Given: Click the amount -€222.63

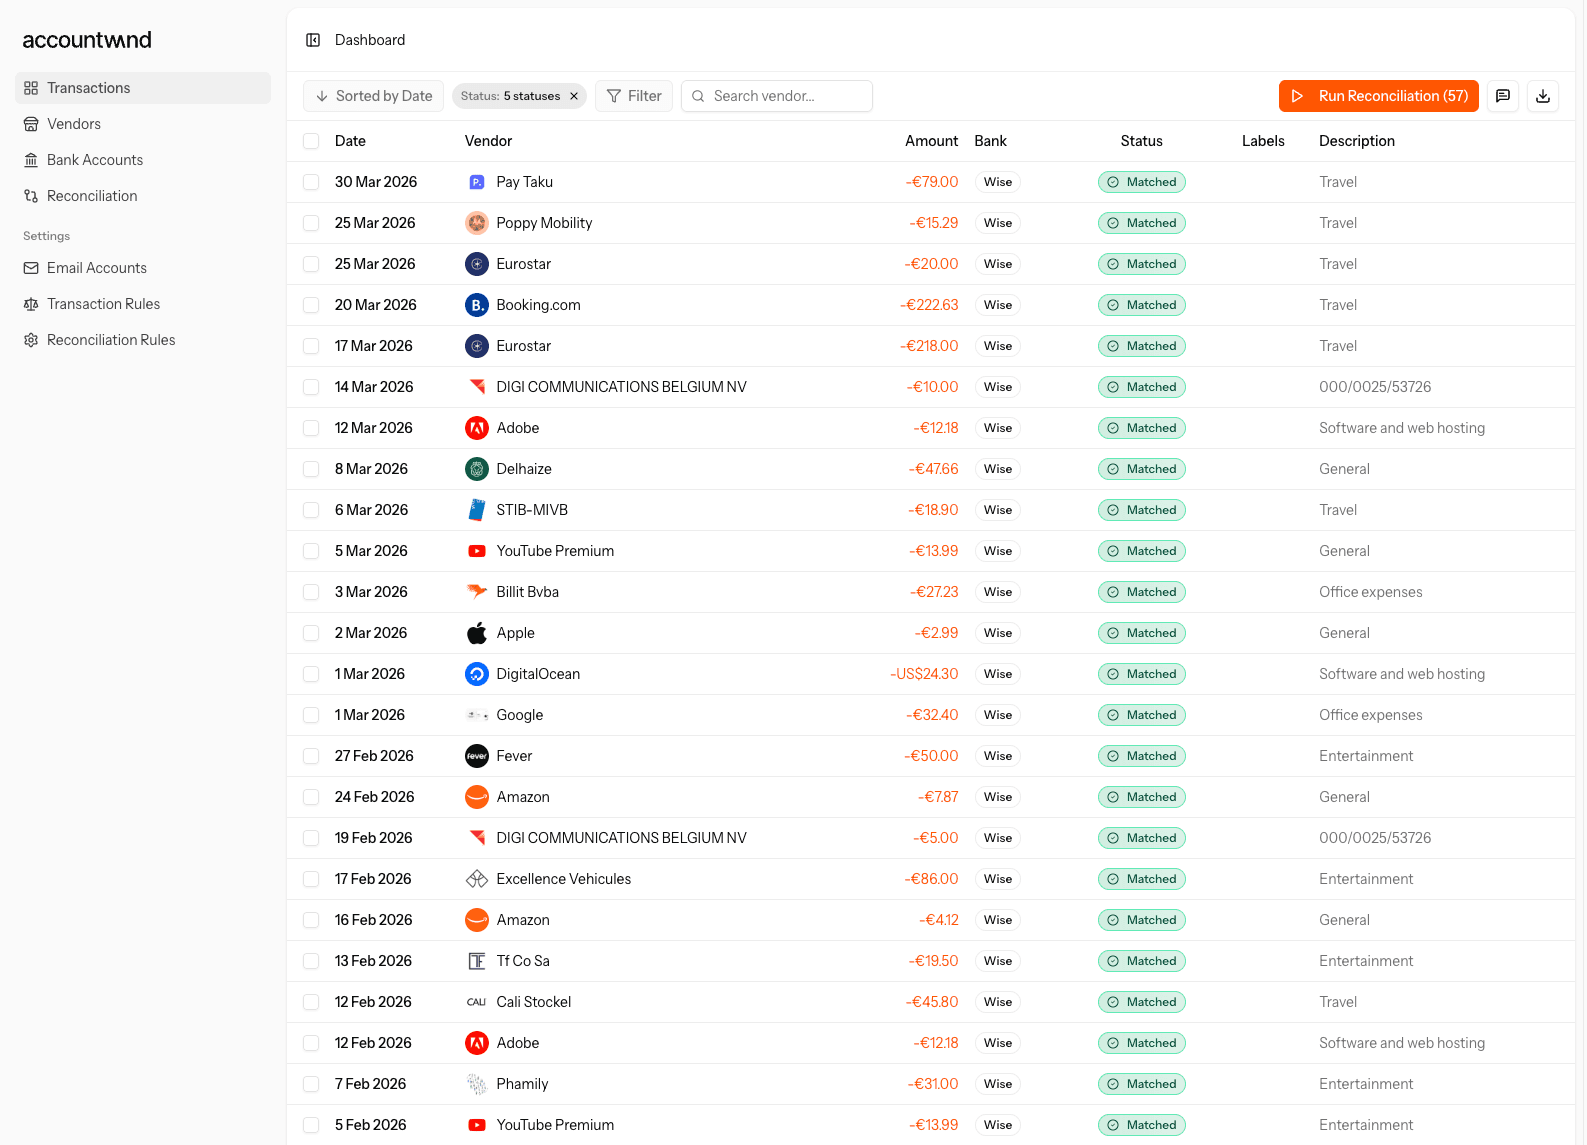Looking at the screenshot, I should coord(929,305).
